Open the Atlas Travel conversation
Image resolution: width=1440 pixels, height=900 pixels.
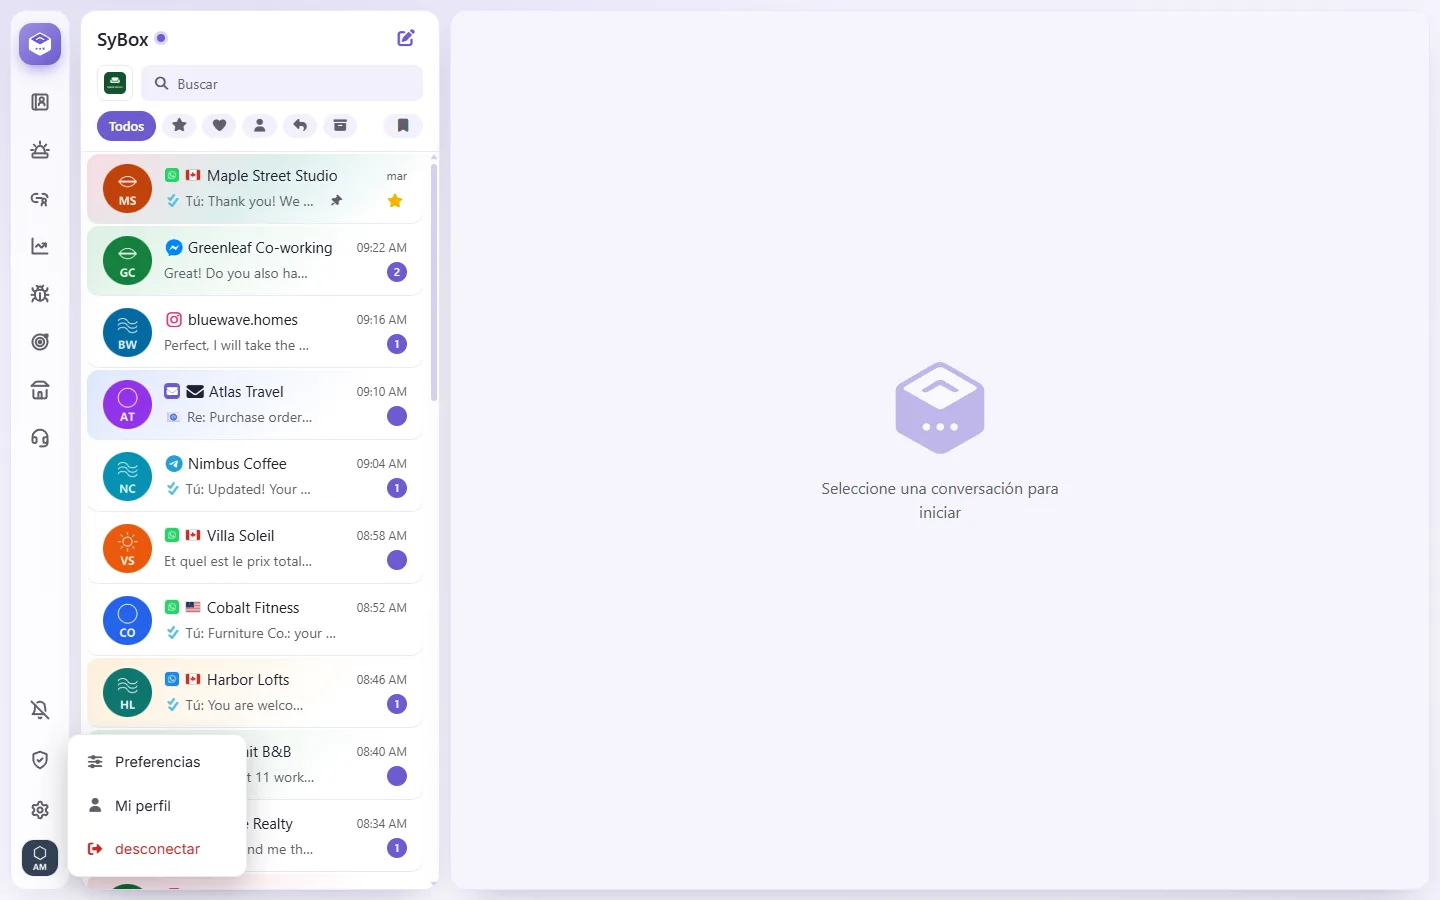coord(255,404)
